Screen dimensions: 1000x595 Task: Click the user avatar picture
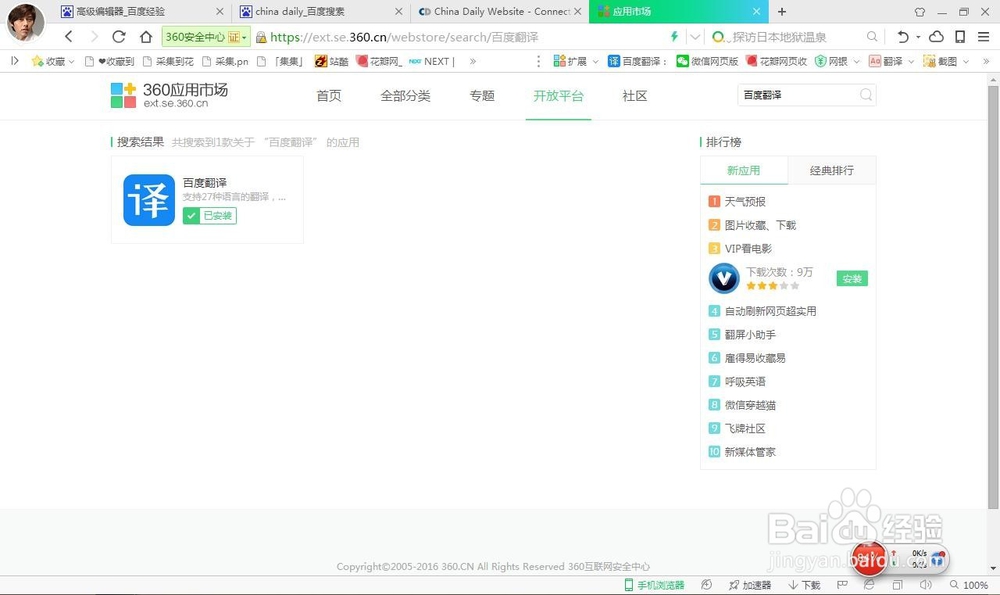pos(26,22)
